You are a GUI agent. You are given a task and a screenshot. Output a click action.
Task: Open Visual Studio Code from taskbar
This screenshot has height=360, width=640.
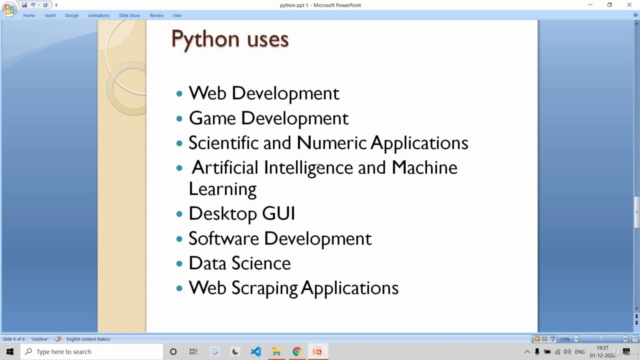click(256, 351)
